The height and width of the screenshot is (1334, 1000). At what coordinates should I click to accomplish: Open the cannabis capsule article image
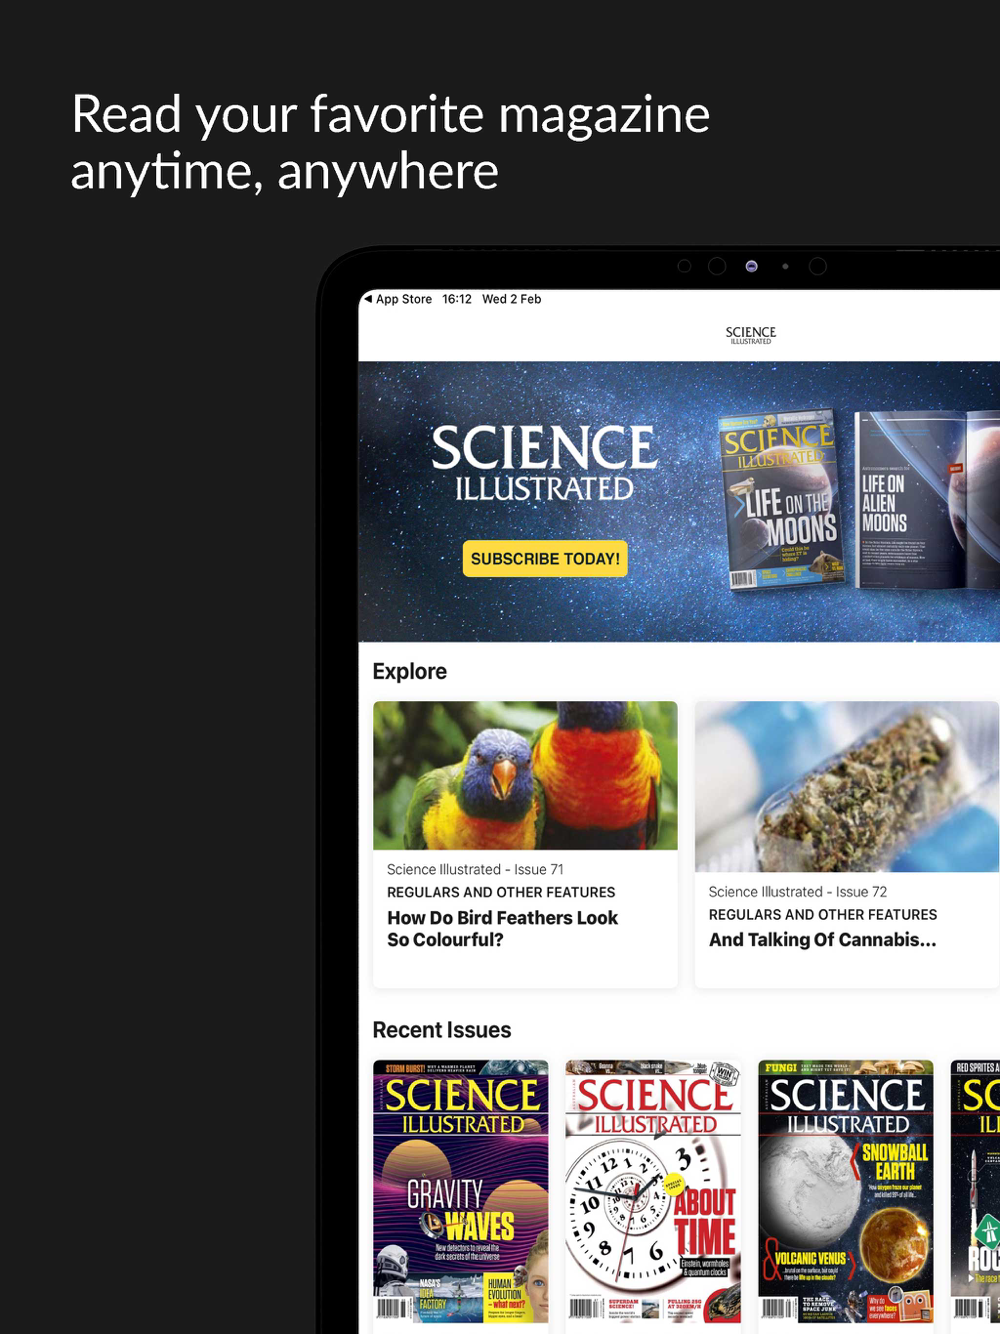tap(847, 787)
